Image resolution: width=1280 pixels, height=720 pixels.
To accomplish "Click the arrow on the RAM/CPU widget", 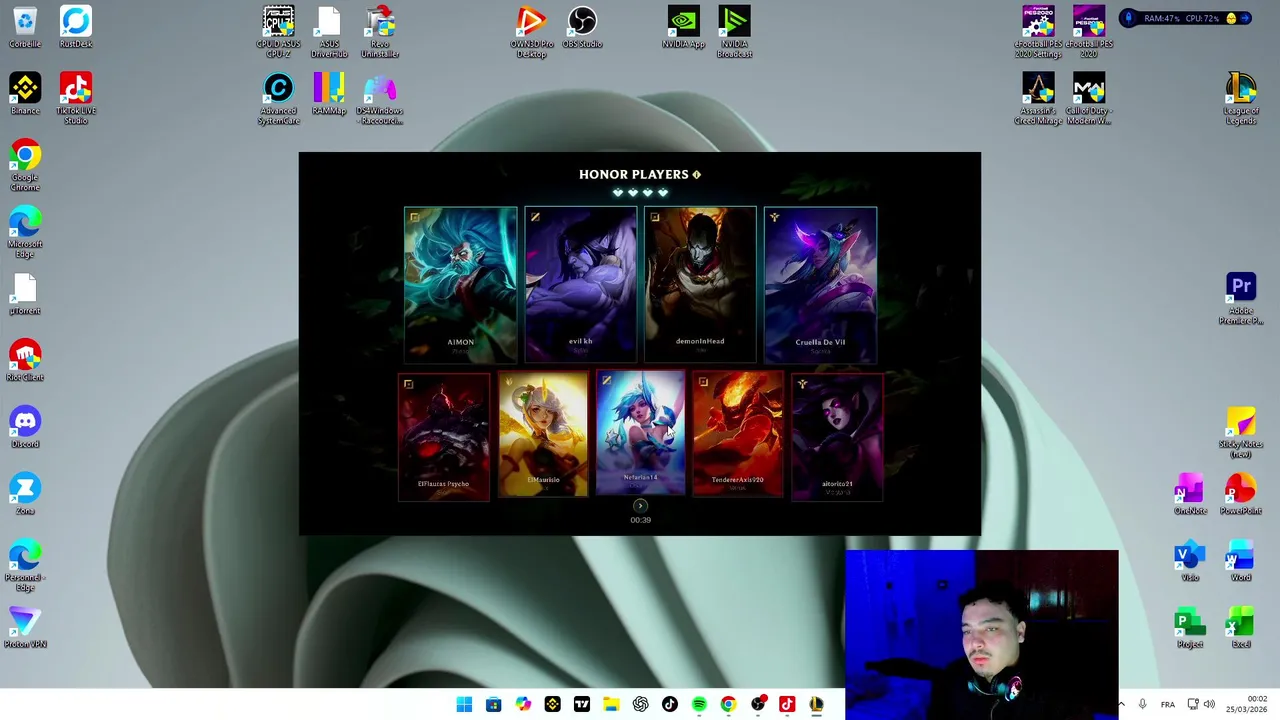I will point(1246,18).
